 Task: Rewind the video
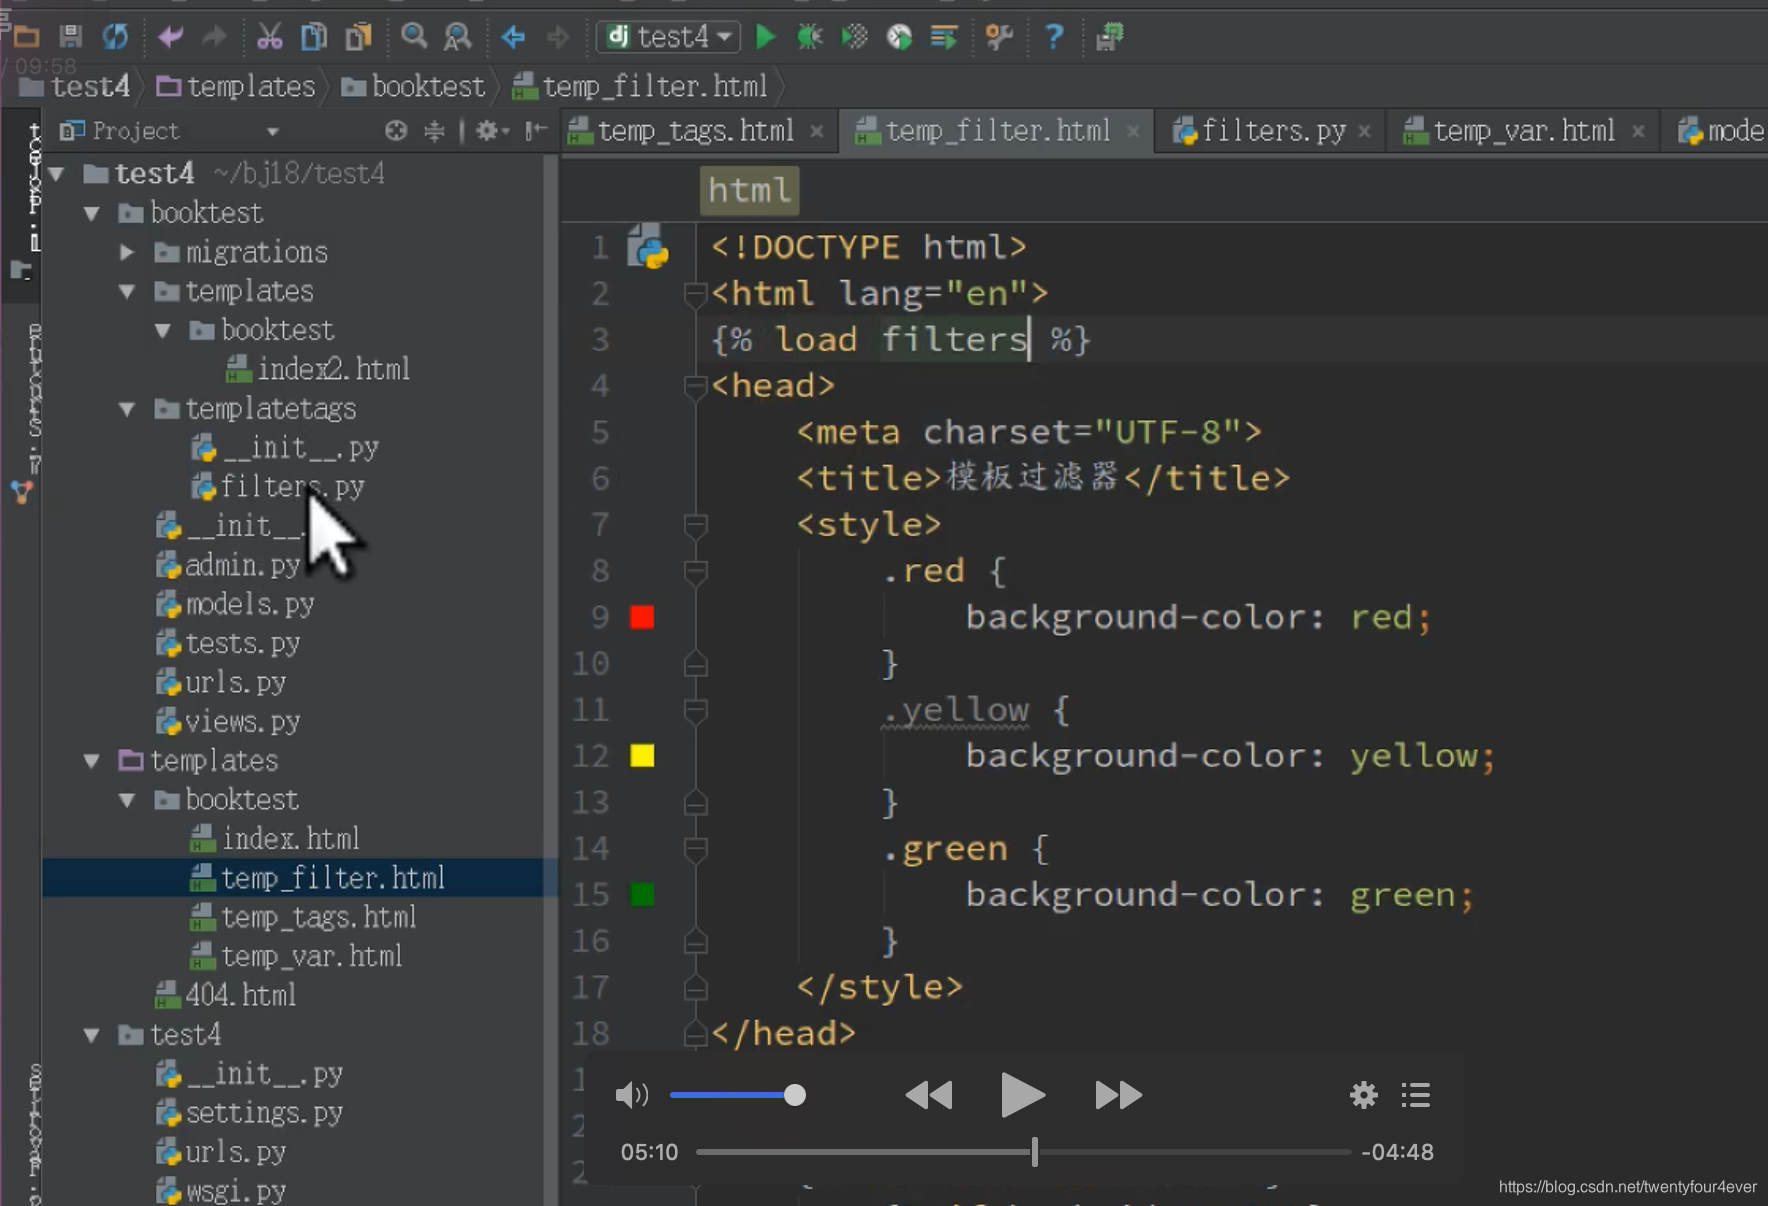928,1095
